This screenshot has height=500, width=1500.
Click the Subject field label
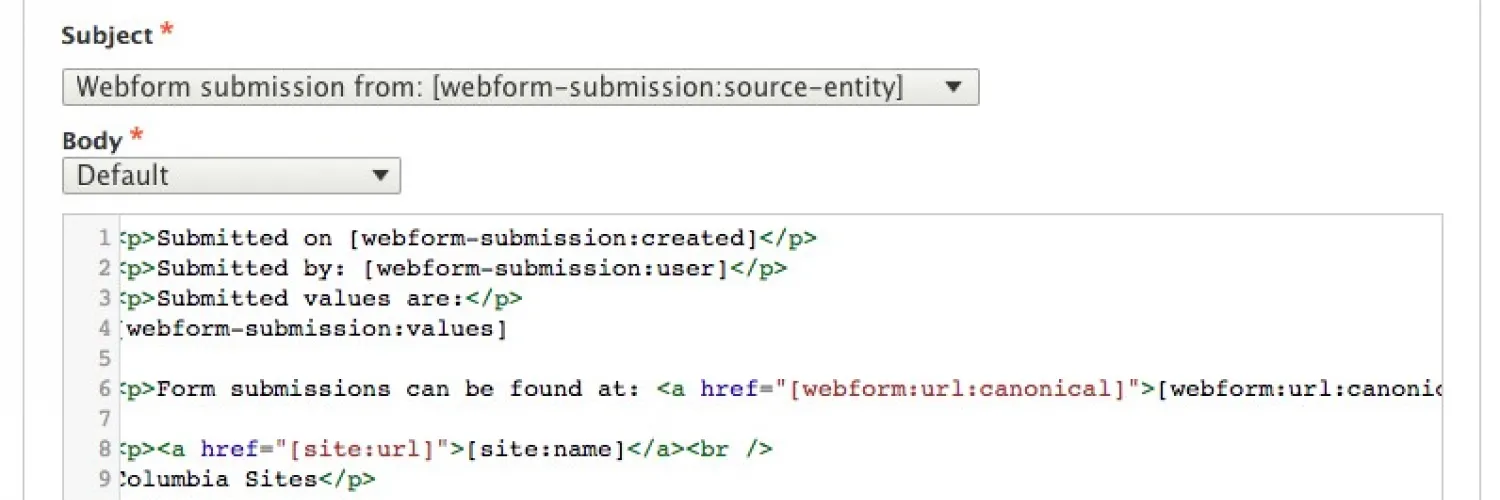pos(107,36)
